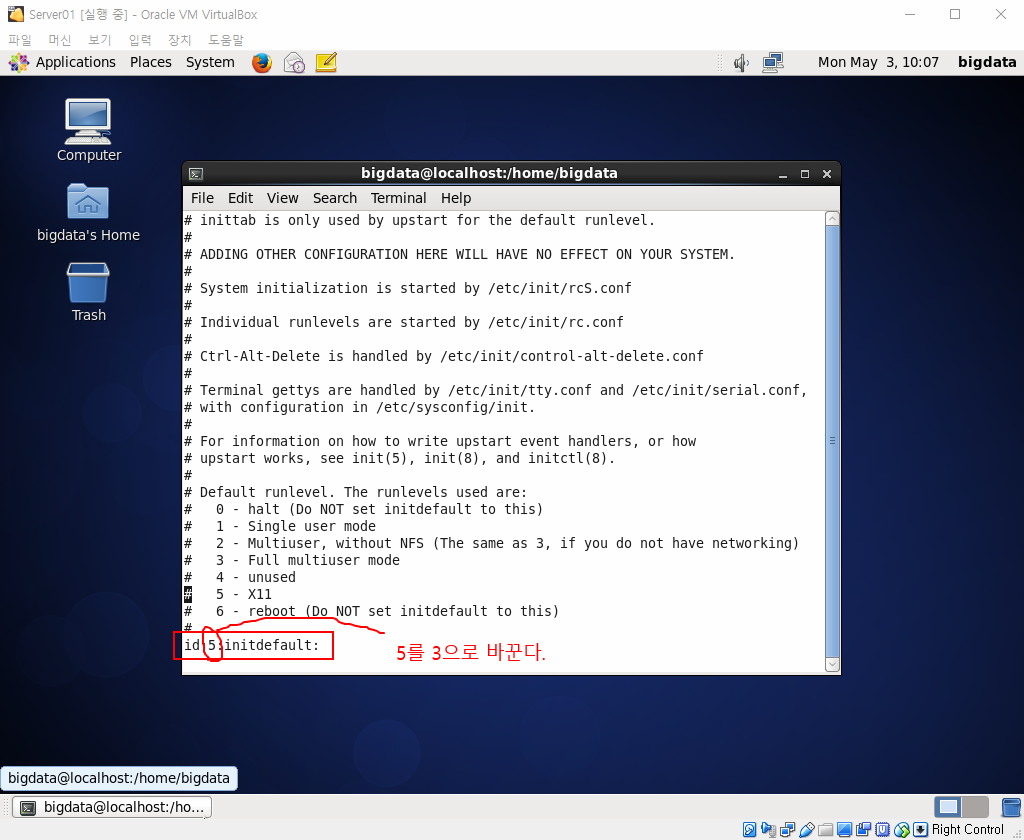The height and width of the screenshot is (840, 1024).
Task: Click the date and time clock
Action: pos(878,62)
